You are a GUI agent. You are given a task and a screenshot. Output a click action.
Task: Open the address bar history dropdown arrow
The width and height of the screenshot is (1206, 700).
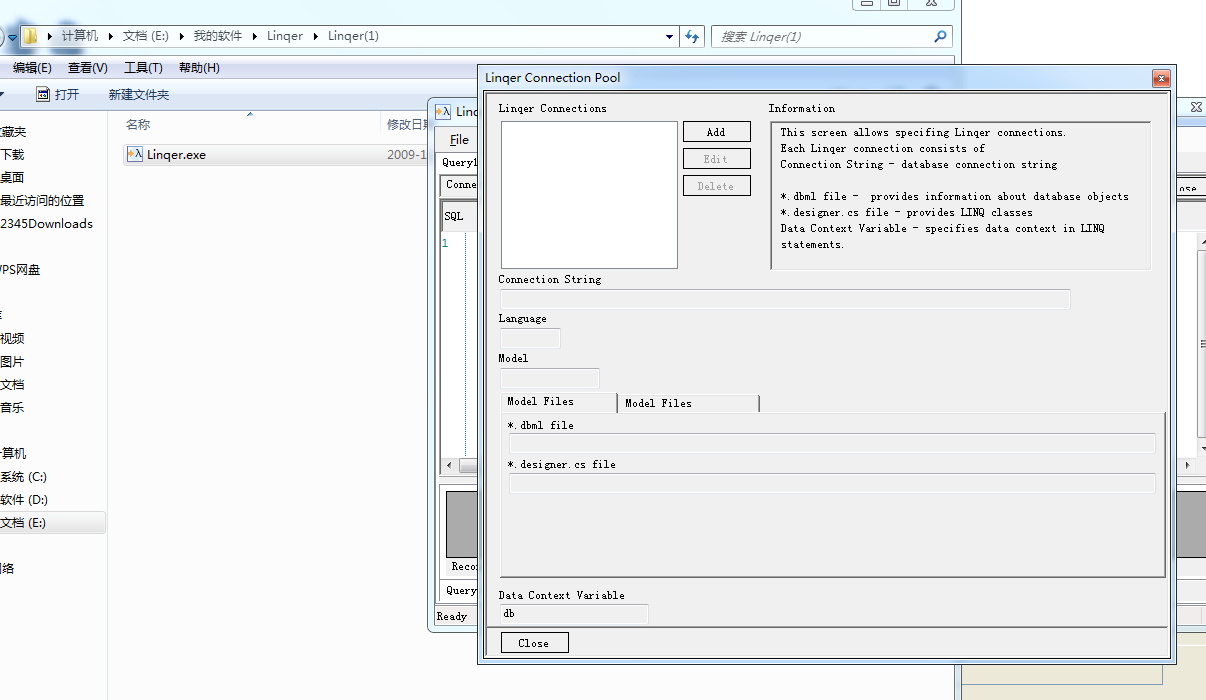click(670, 36)
